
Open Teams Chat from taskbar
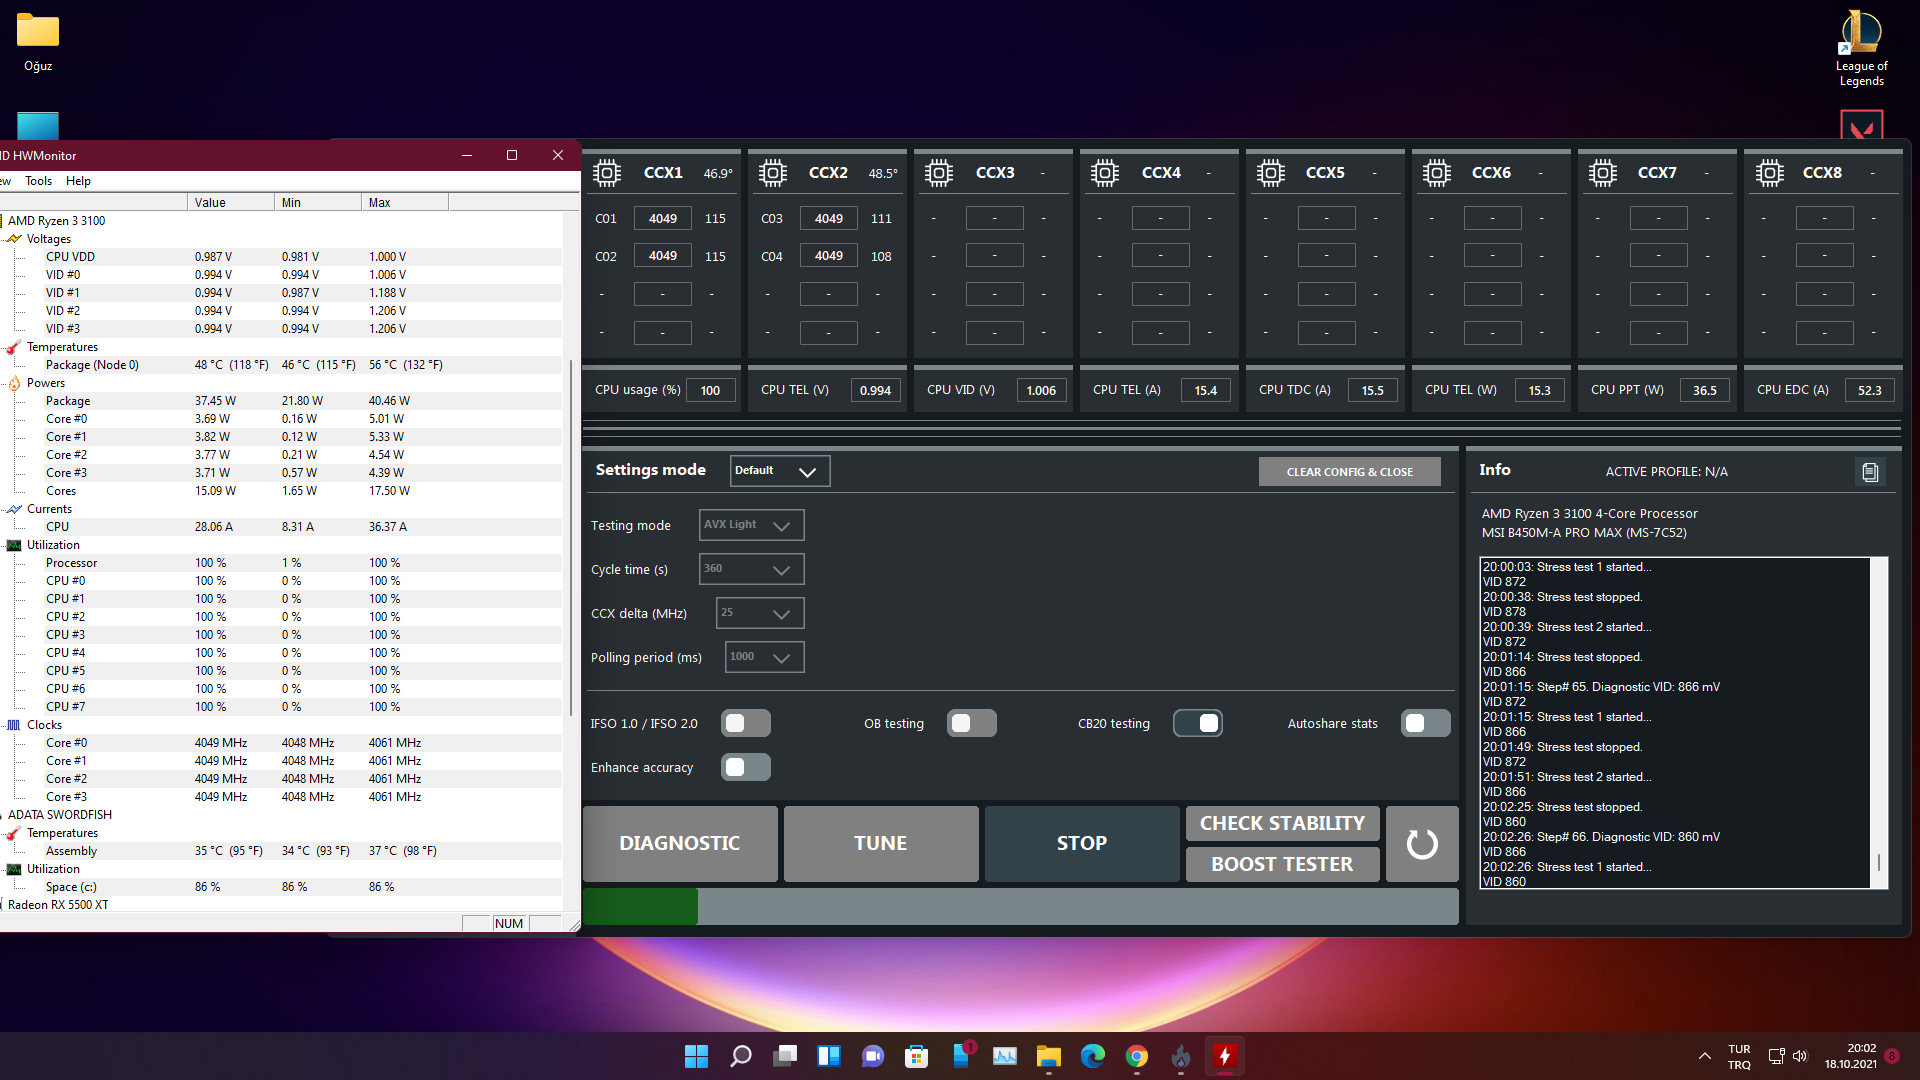point(872,1056)
